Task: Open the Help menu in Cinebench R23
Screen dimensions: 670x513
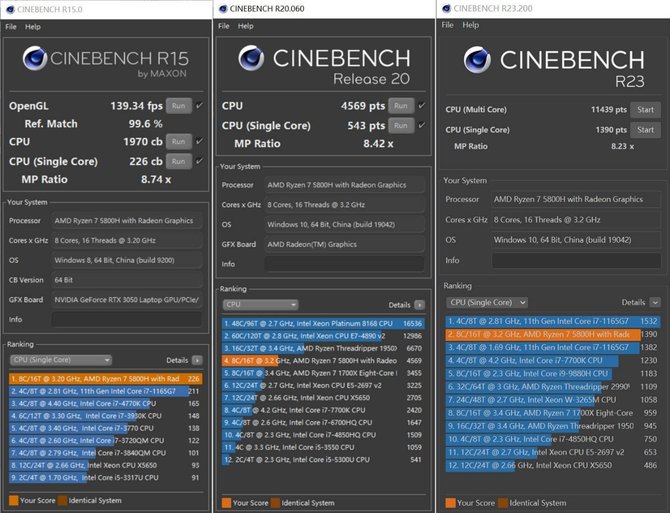Action: 470,25
